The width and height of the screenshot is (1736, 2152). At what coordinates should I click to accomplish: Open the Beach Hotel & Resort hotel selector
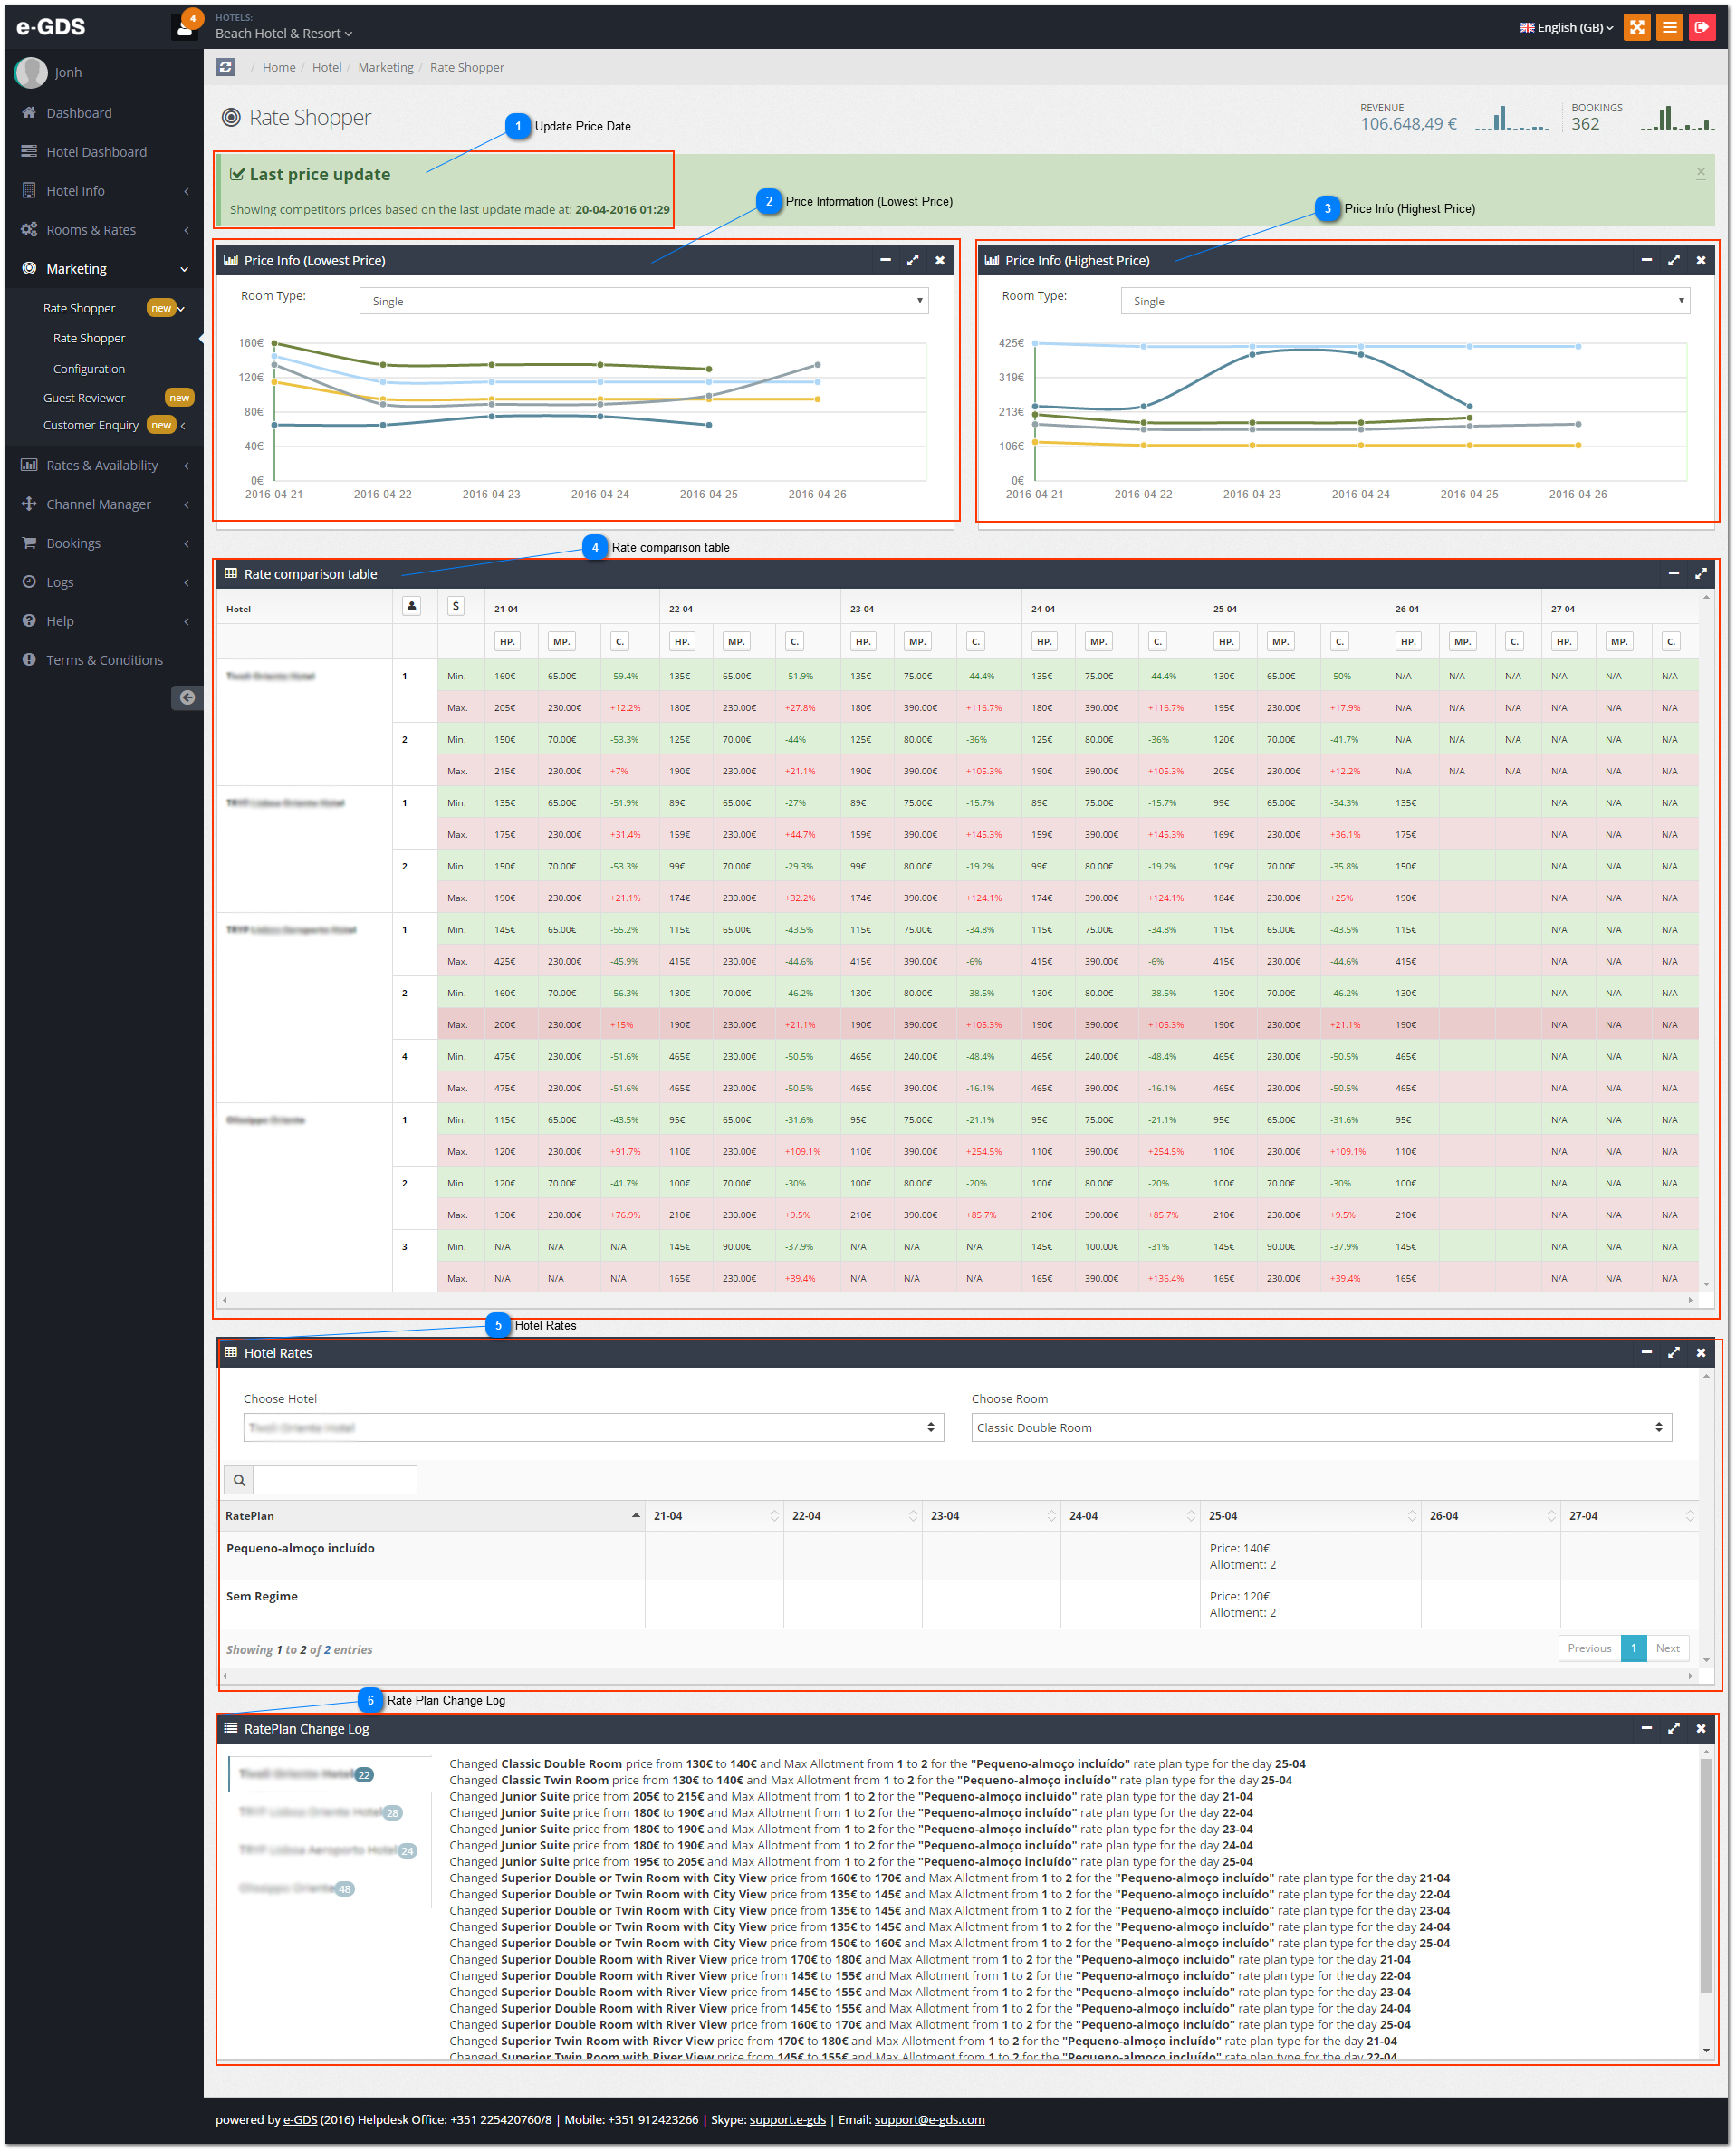coord(283,33)
